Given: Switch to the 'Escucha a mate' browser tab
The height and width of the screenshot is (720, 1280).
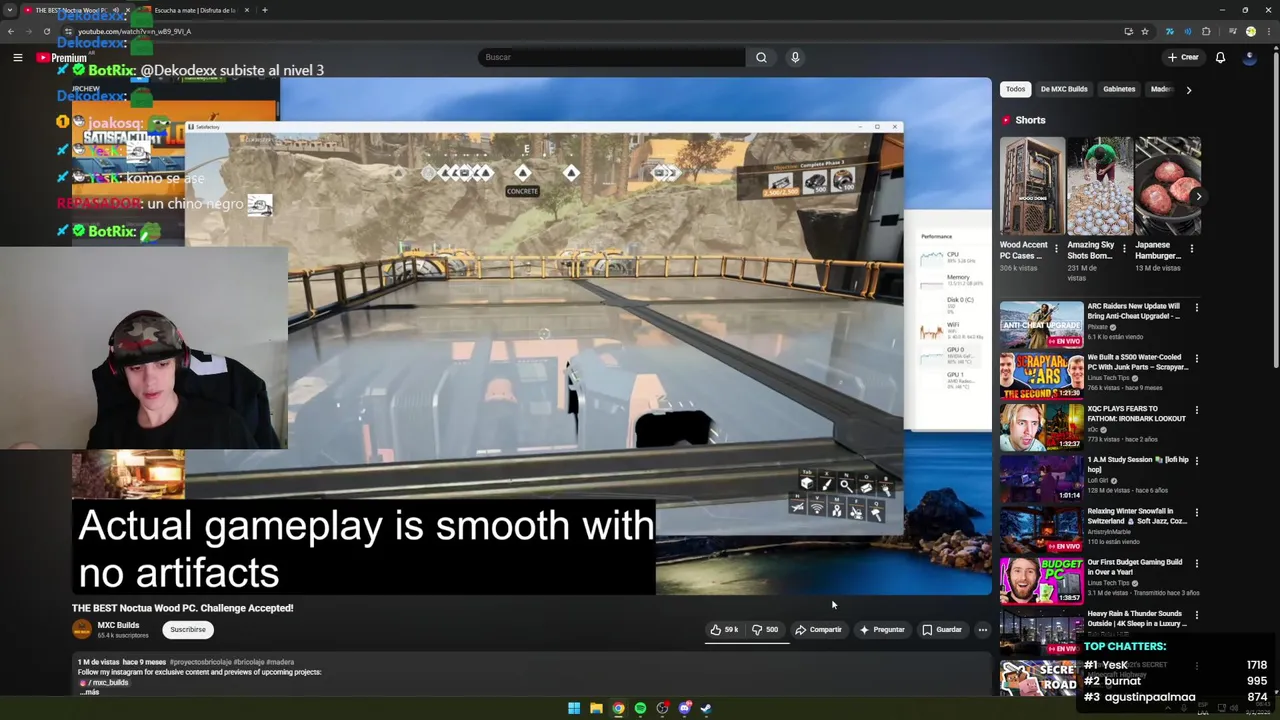Looking at the screenshot, I should 195,10.
